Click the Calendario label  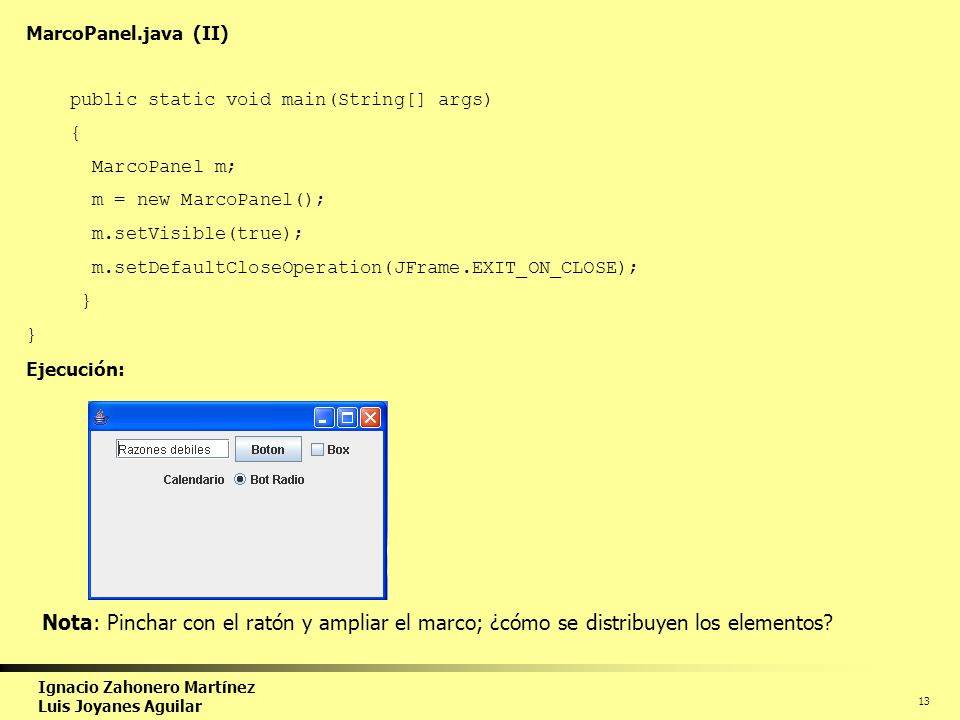[193, 479]
